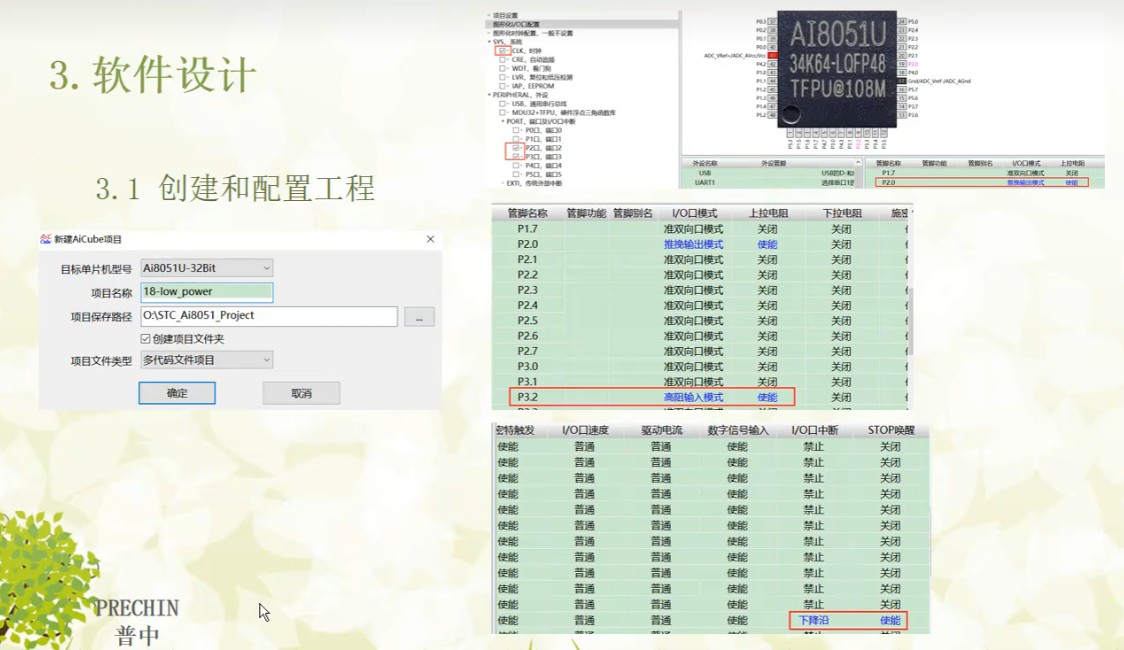Enable the MDU32+TFPU peripheral checkbox
The height and width of the screenshot is (650, 1124).
[501, 112]
